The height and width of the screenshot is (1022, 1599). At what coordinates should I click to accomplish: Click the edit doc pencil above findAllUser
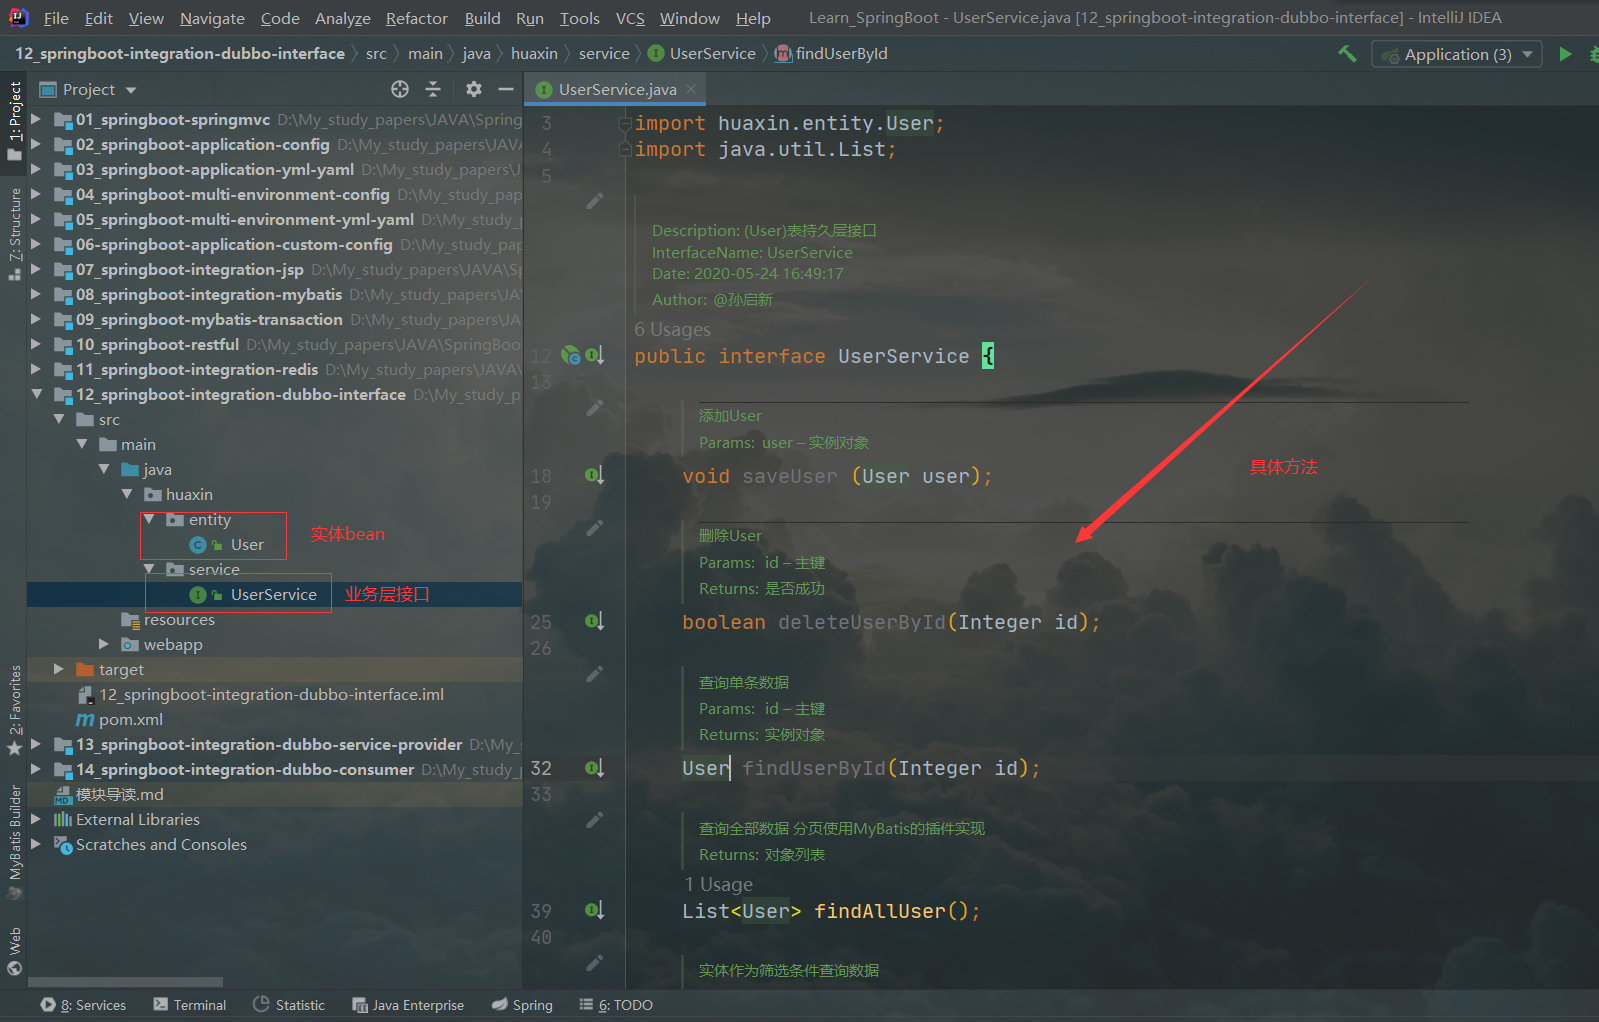tap(595, 820)
